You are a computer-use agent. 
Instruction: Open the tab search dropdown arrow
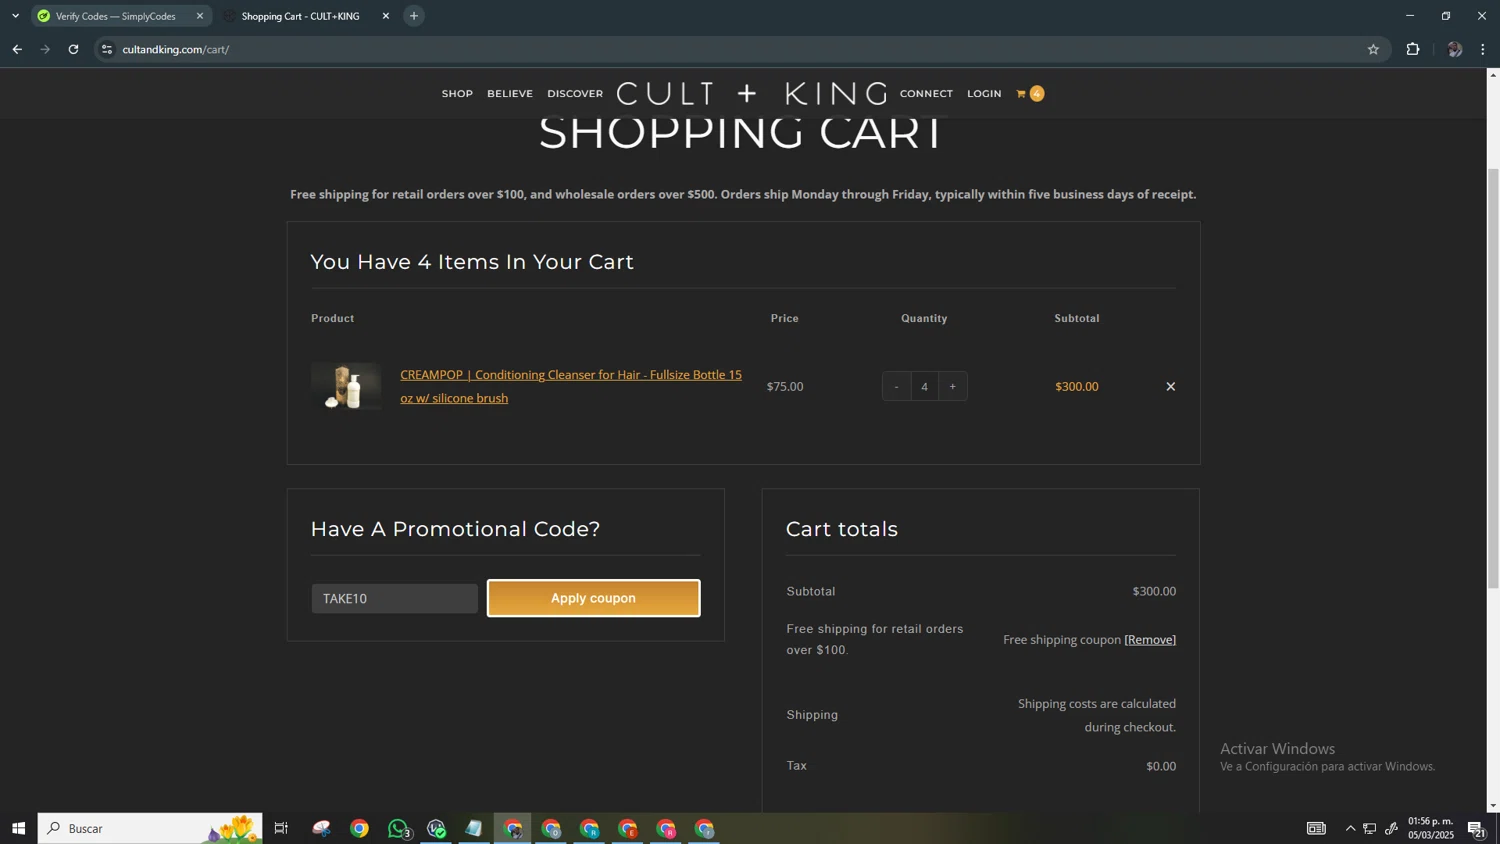15,16
